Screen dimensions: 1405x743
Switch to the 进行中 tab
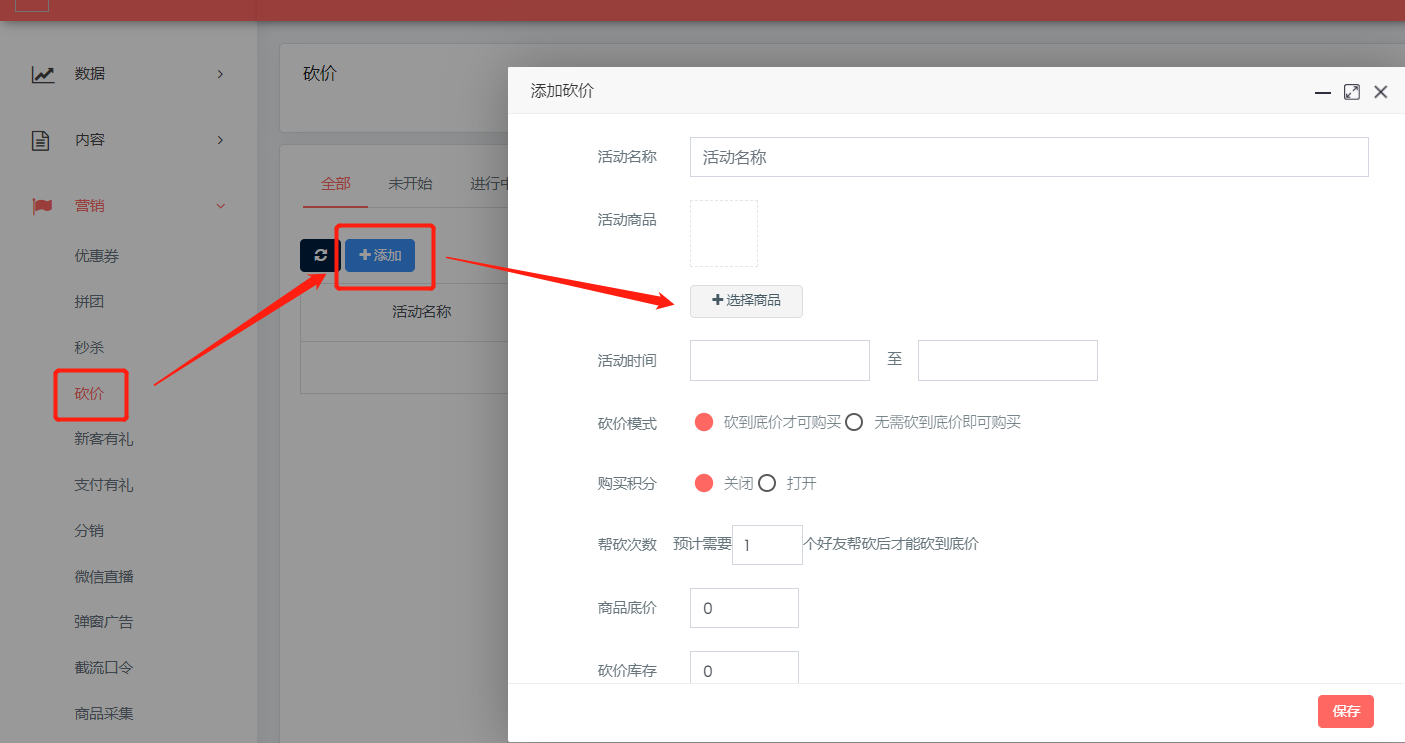489,184
